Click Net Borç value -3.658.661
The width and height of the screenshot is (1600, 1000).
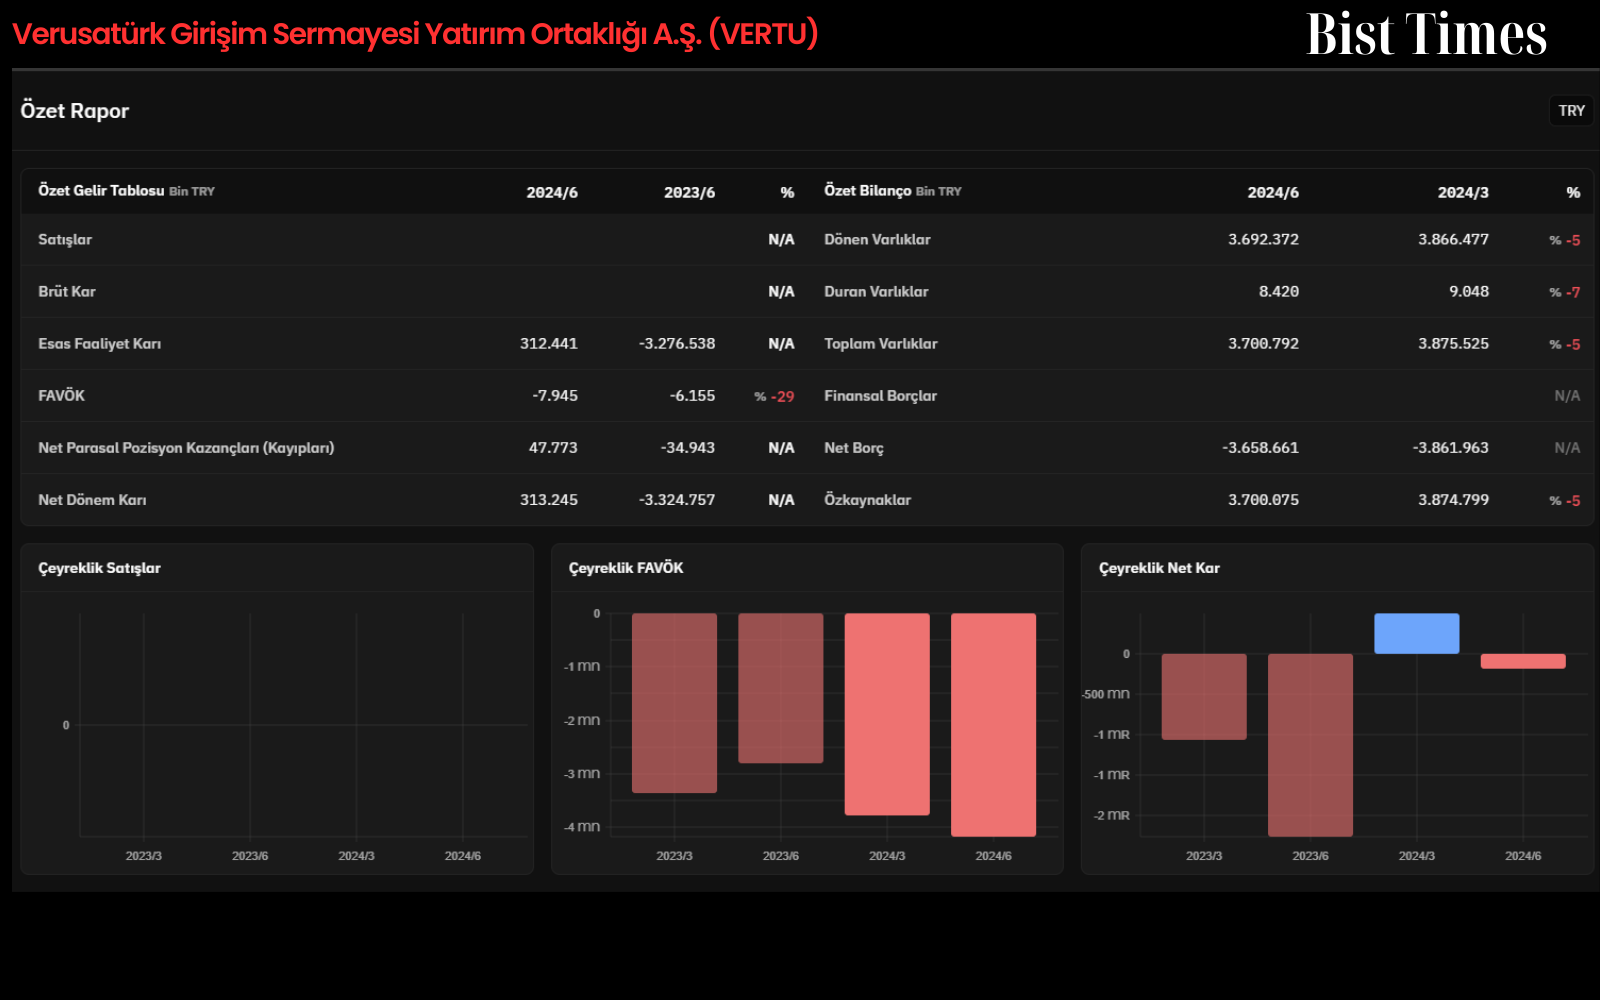[1260, 448]
